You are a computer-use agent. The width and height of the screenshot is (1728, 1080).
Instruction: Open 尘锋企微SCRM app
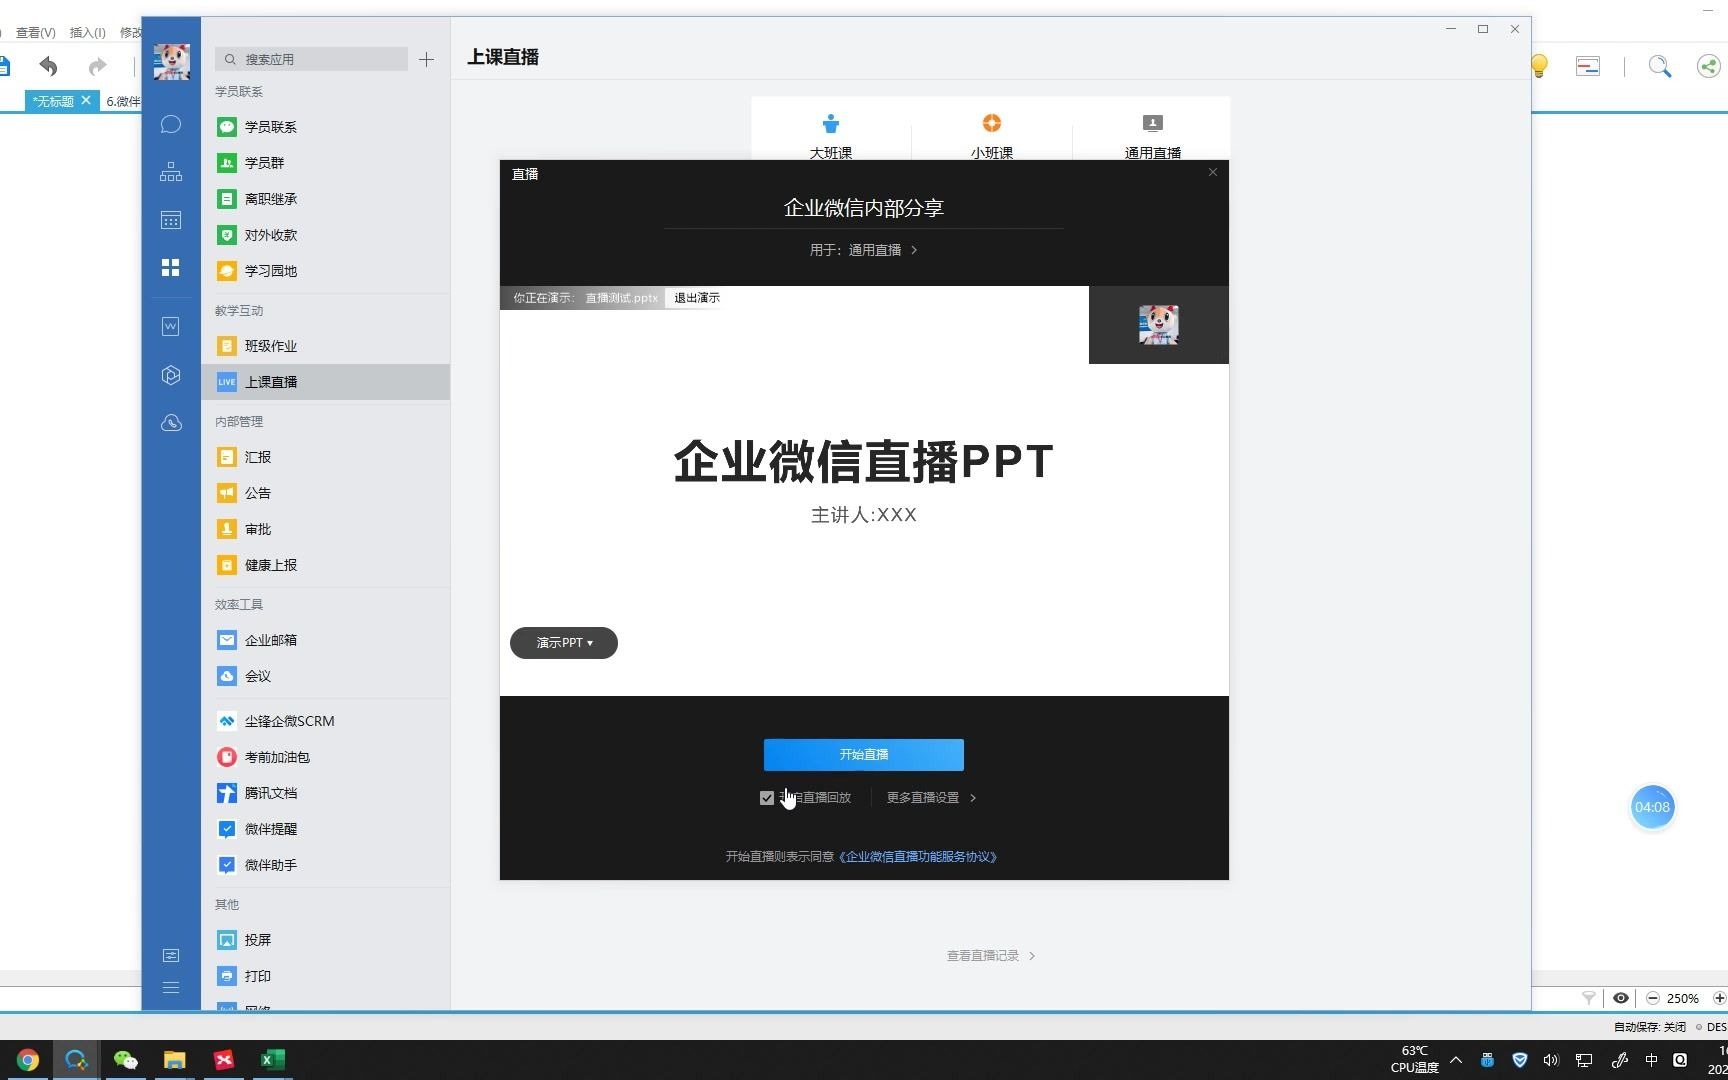[325, 721]
